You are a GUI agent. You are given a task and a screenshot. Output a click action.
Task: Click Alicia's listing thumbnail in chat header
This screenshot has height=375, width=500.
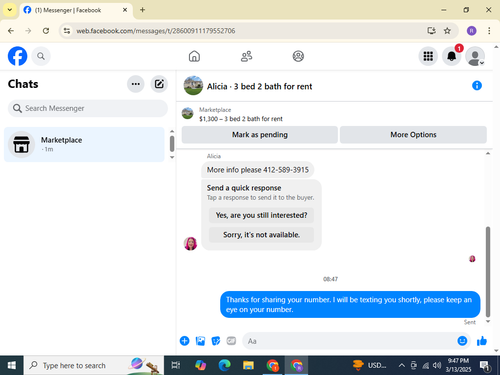pos(193,86)
